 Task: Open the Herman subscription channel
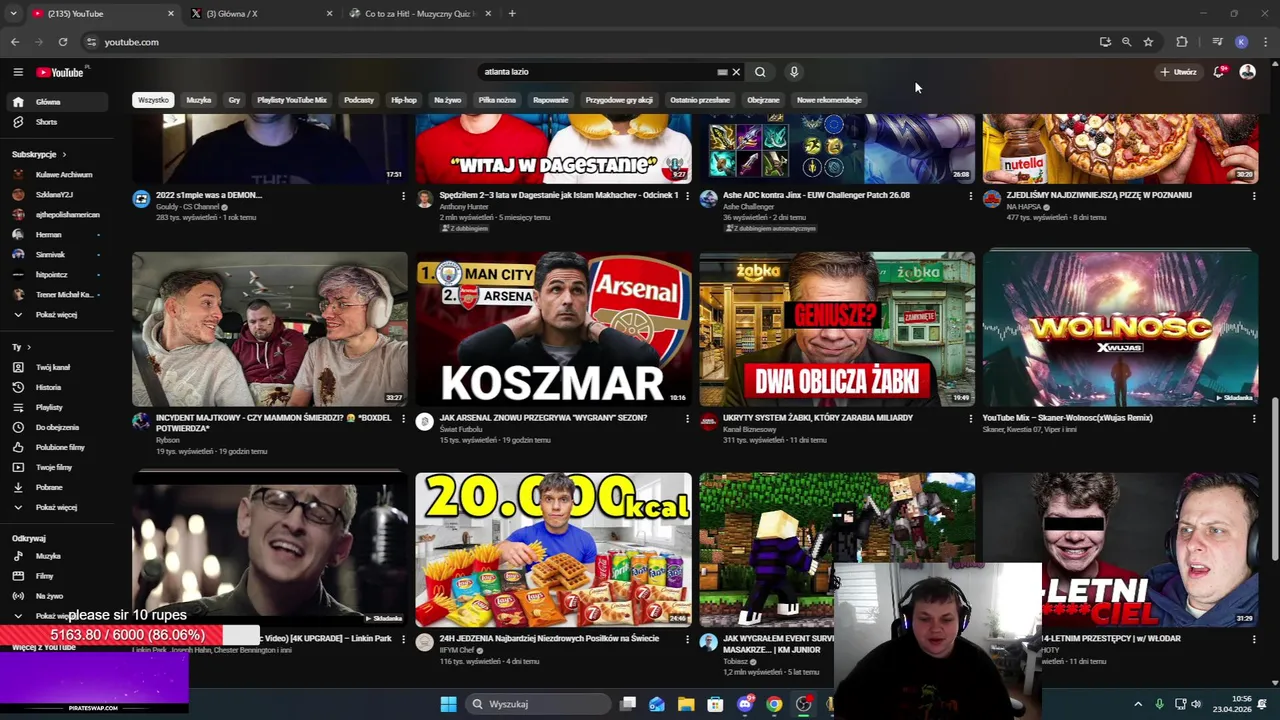tap(55, 235)
